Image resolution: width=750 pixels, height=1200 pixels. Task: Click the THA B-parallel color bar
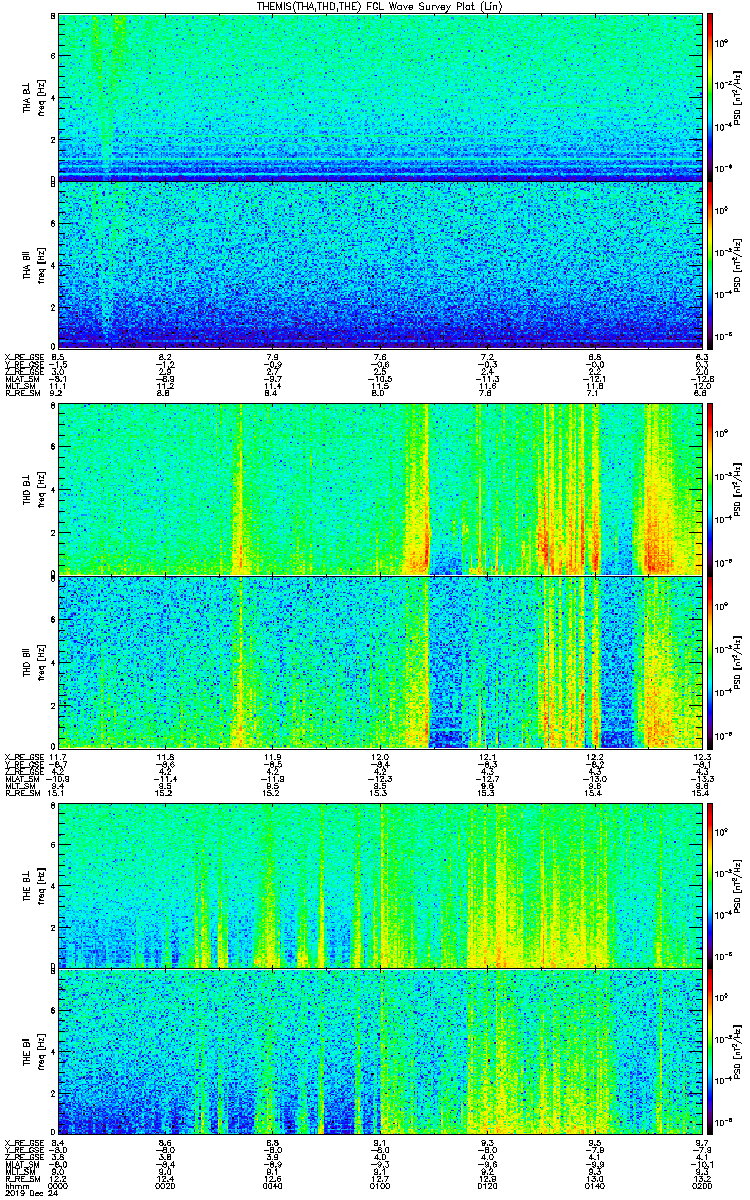pyautogui.click(x=711, y=264)
